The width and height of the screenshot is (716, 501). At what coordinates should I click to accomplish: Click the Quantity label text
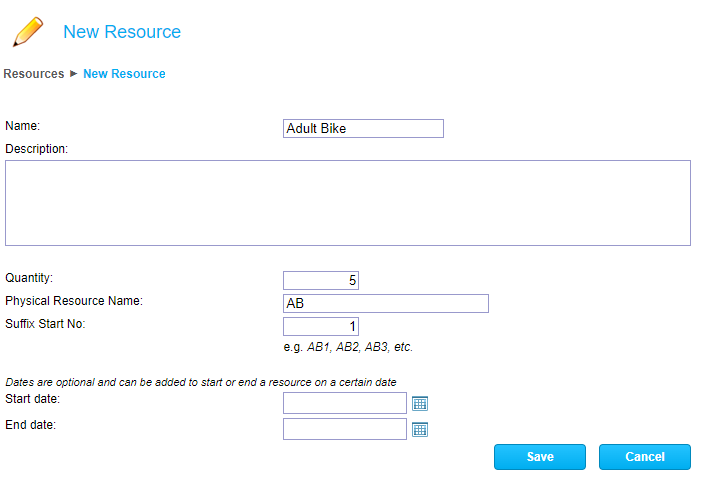click(29, 278)
